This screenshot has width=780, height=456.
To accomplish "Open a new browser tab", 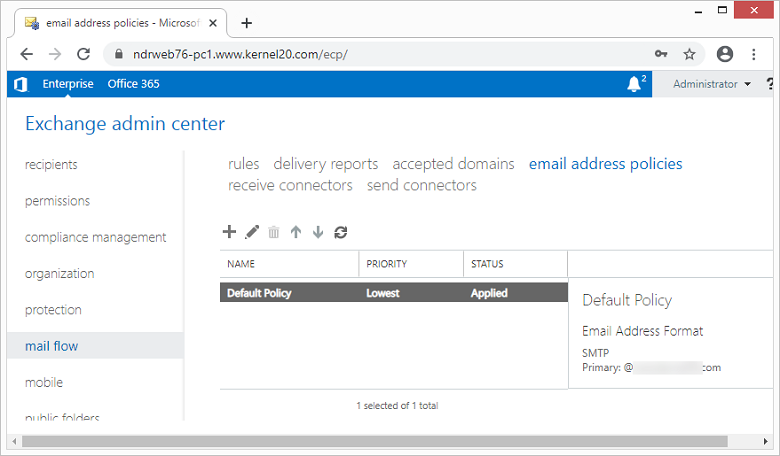I will click(x=246, y=23).
